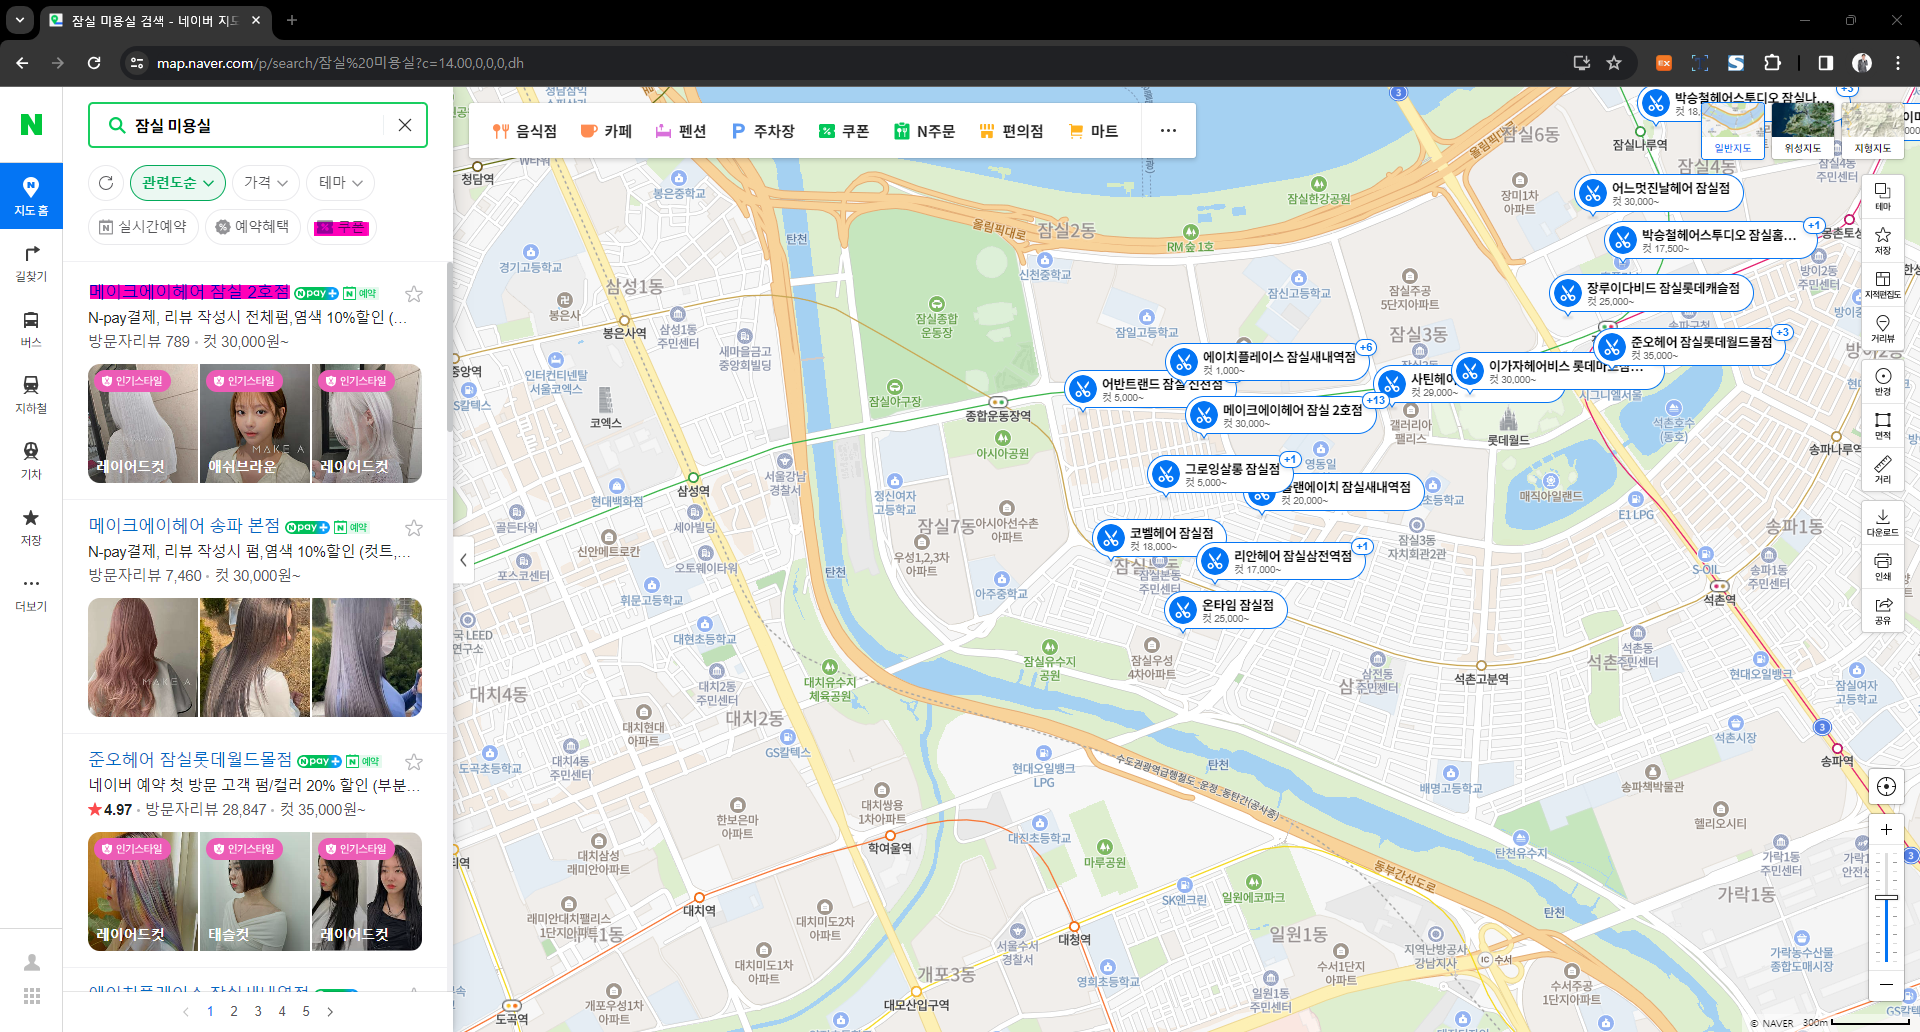Click the Naver N logo
Viewport: 1920px width, 1032px height.
click(31, 124)
